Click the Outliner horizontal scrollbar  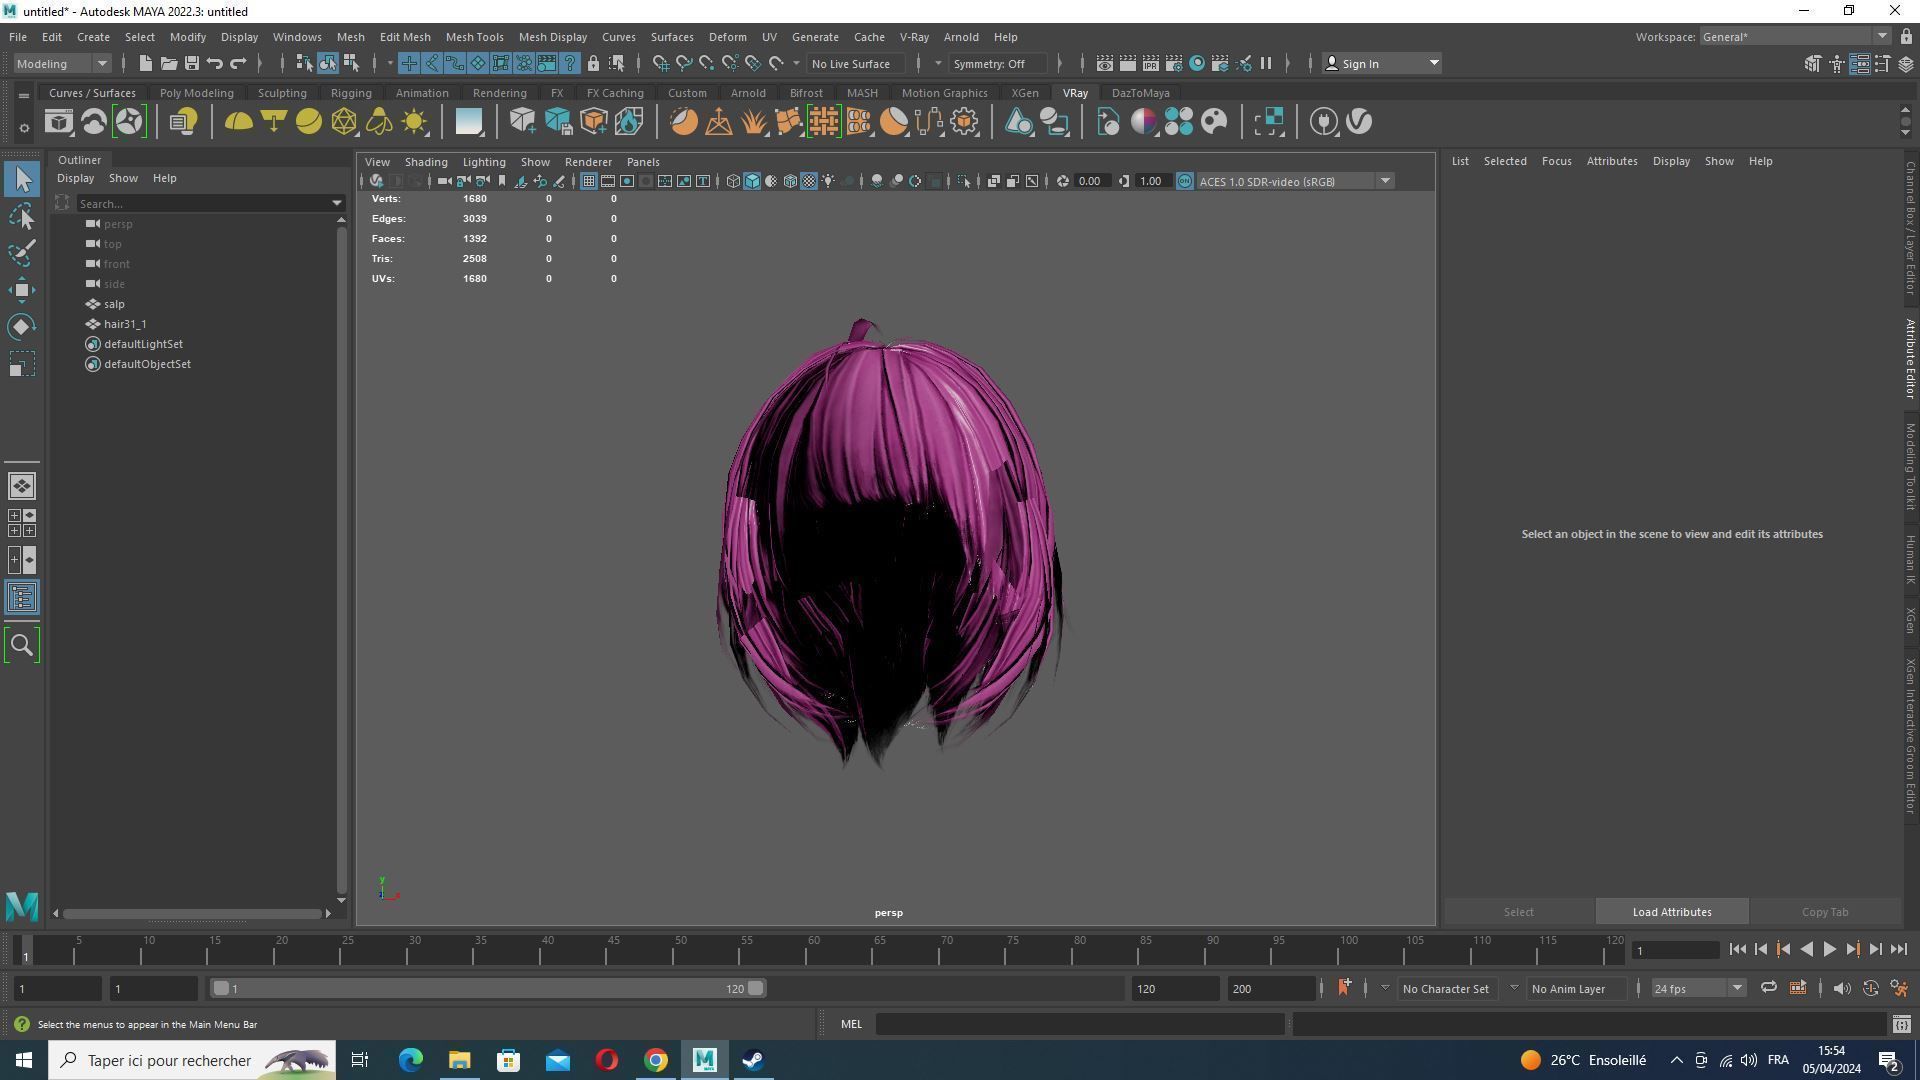(191, 914)
